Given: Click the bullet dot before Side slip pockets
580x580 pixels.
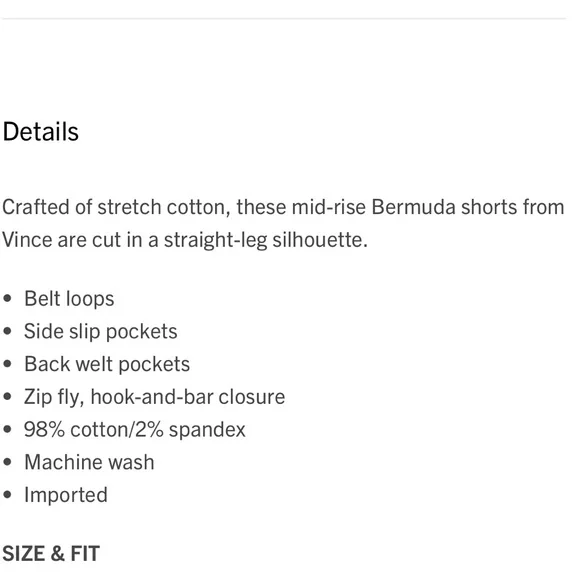Looking at the screenshot, I should click(x=7, y=331).
